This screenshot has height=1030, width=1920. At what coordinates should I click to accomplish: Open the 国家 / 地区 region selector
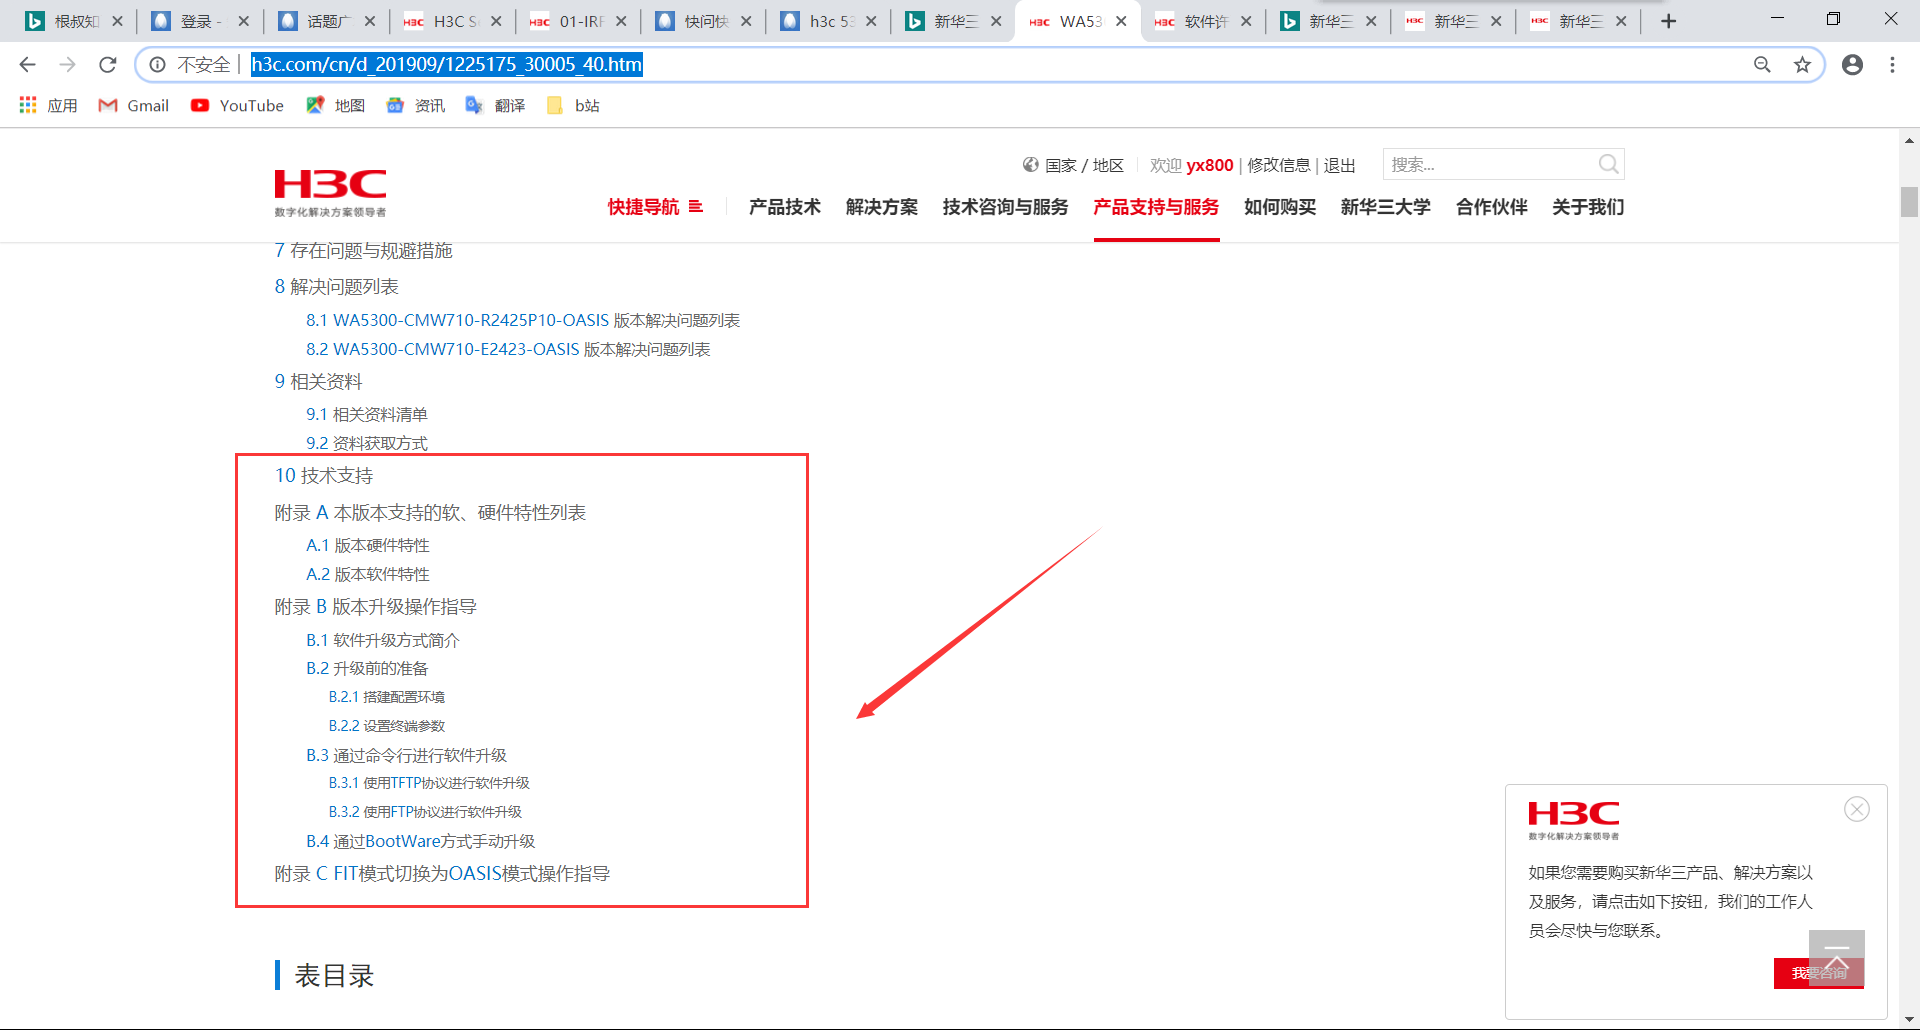point(1073,165)
